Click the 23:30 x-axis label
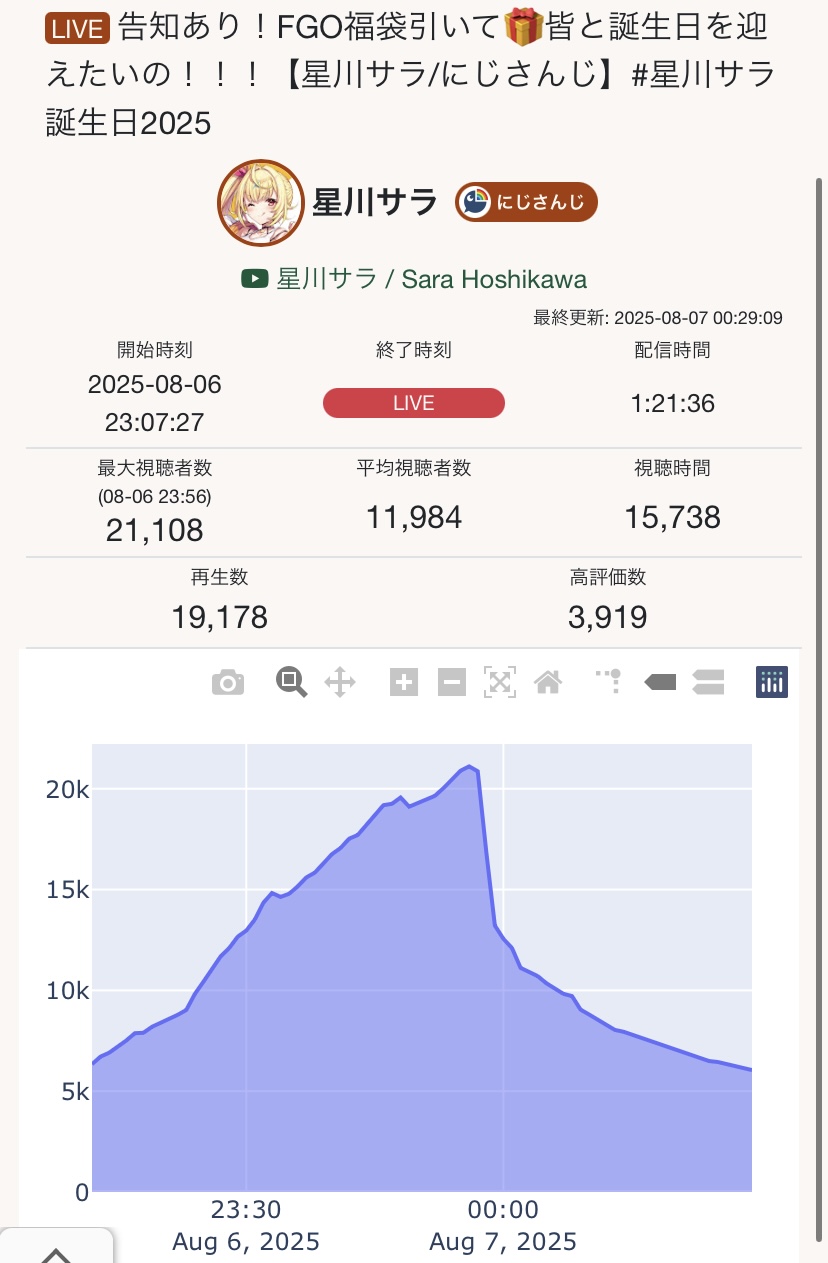Viewport: 828px width, 1263px height. [x=245, y=1210]
